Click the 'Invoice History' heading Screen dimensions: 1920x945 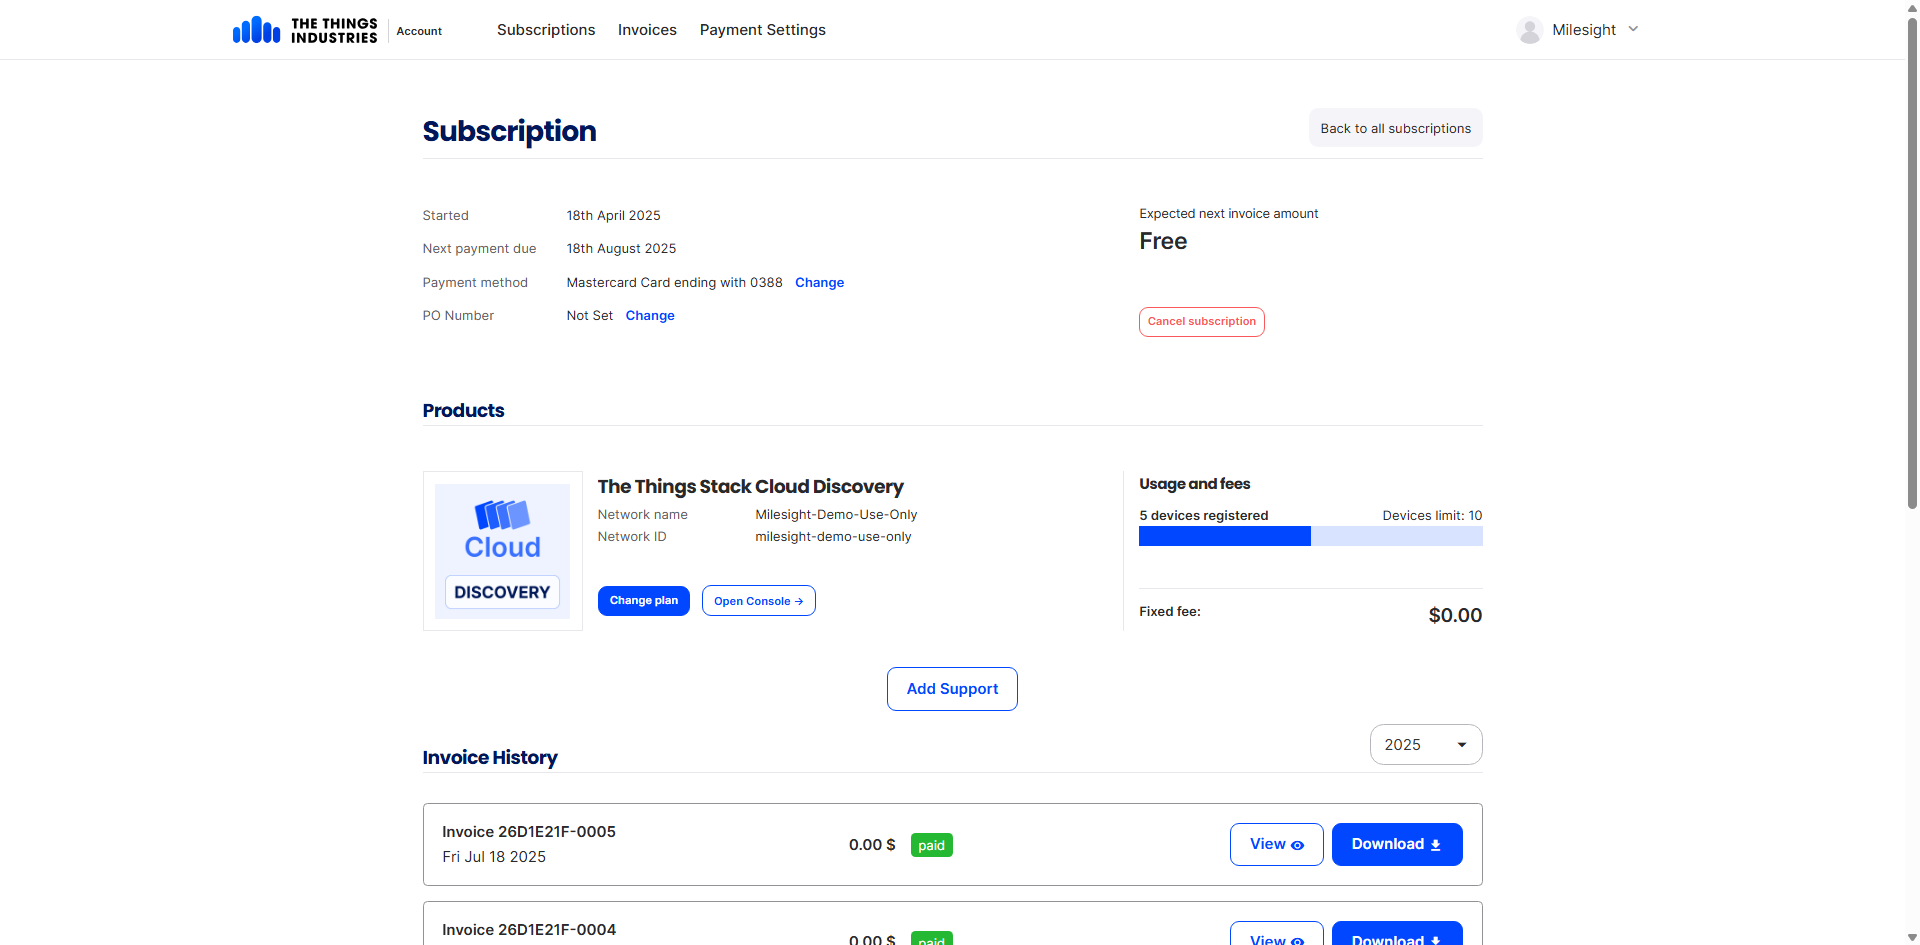click(x=490, y=758)
